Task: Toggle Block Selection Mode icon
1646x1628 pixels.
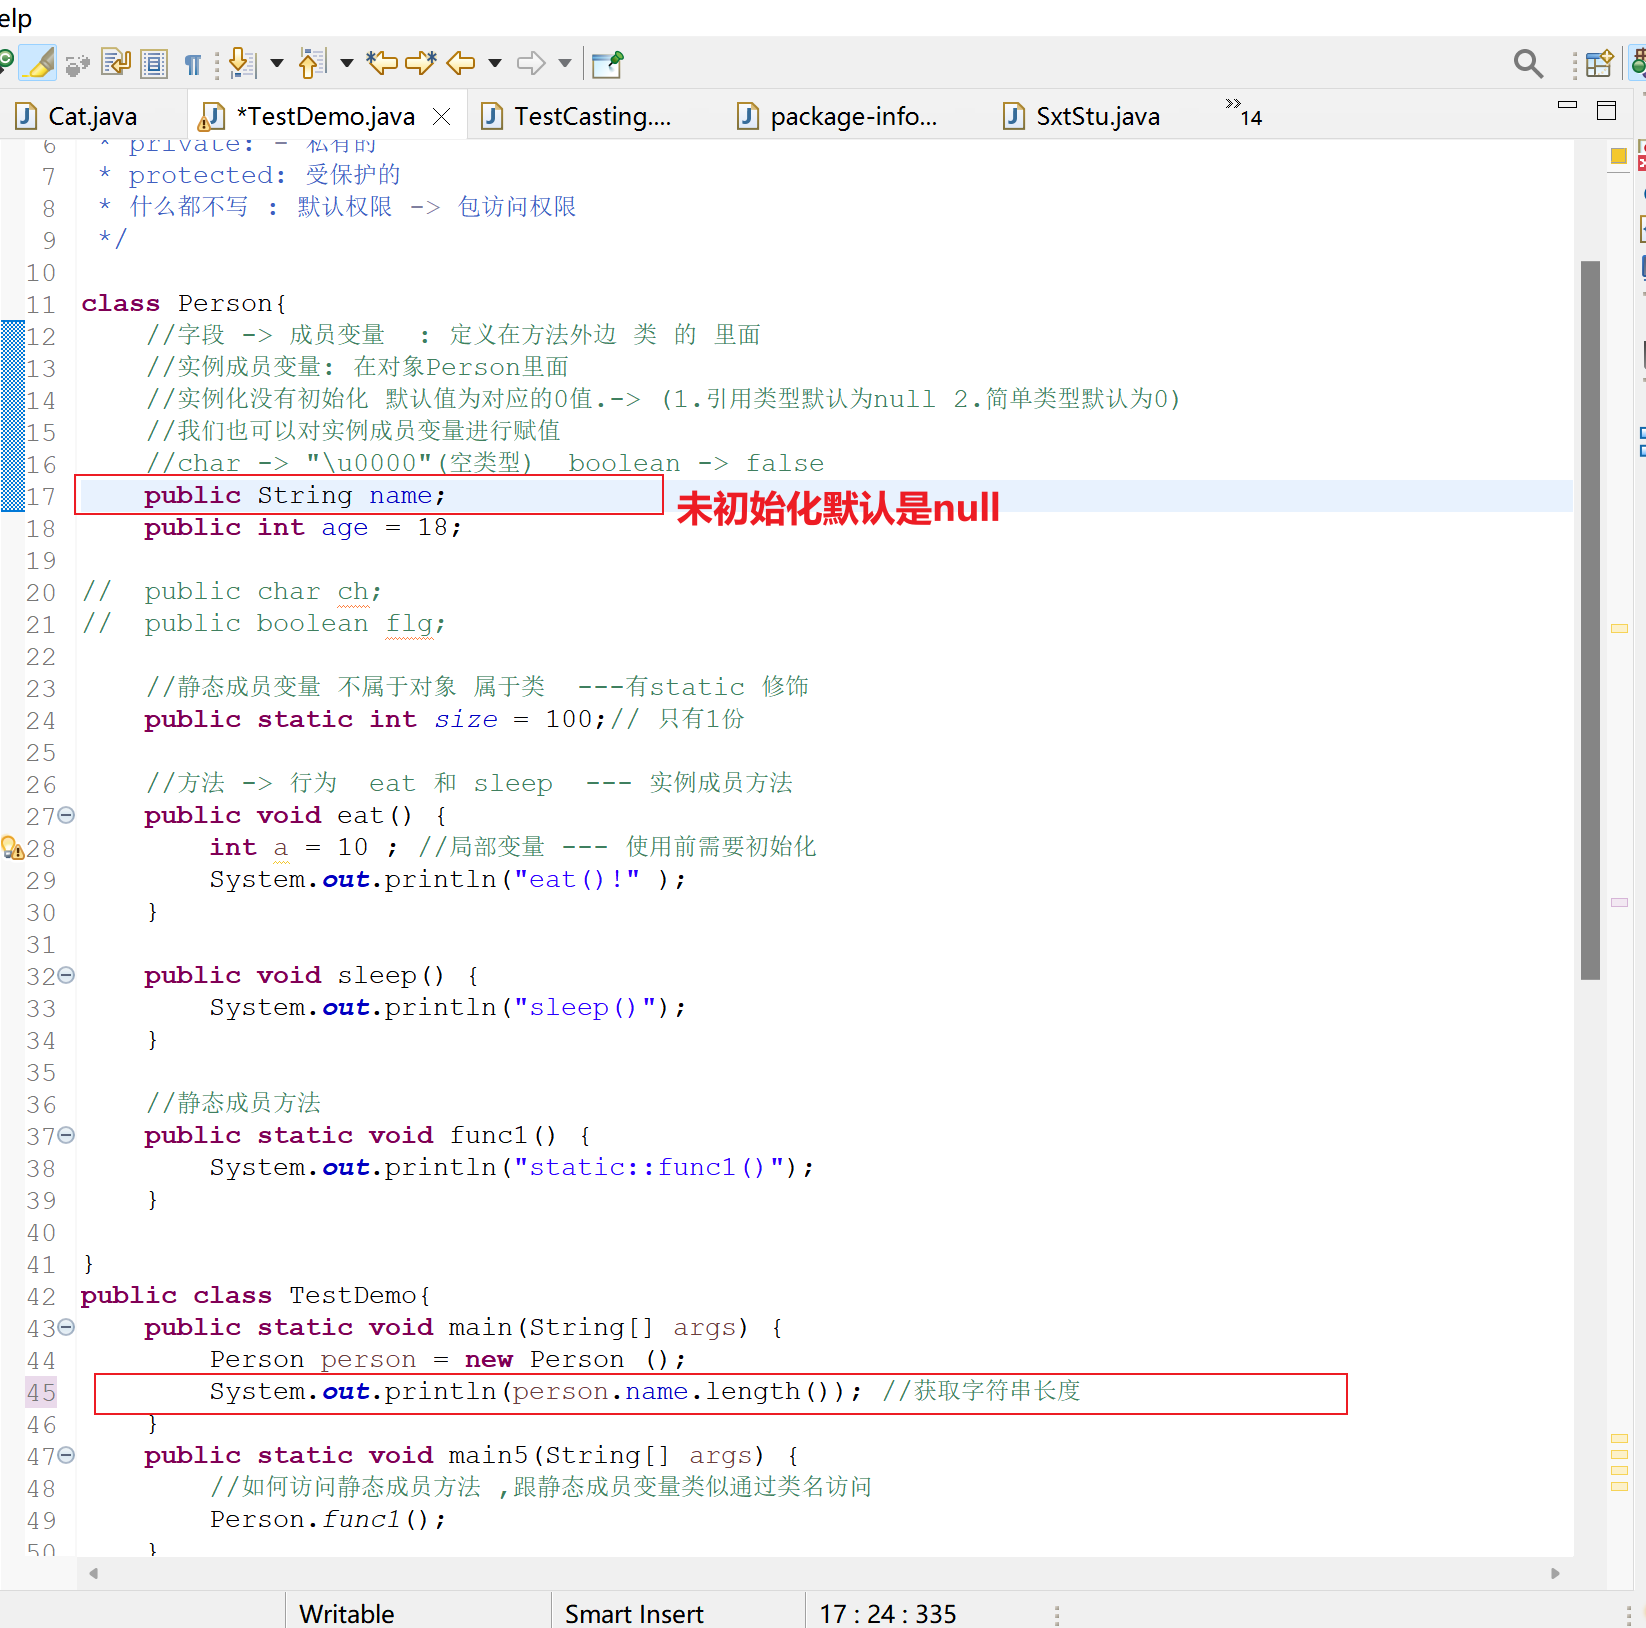Action: pyautogui.click(x=153, y=64)
